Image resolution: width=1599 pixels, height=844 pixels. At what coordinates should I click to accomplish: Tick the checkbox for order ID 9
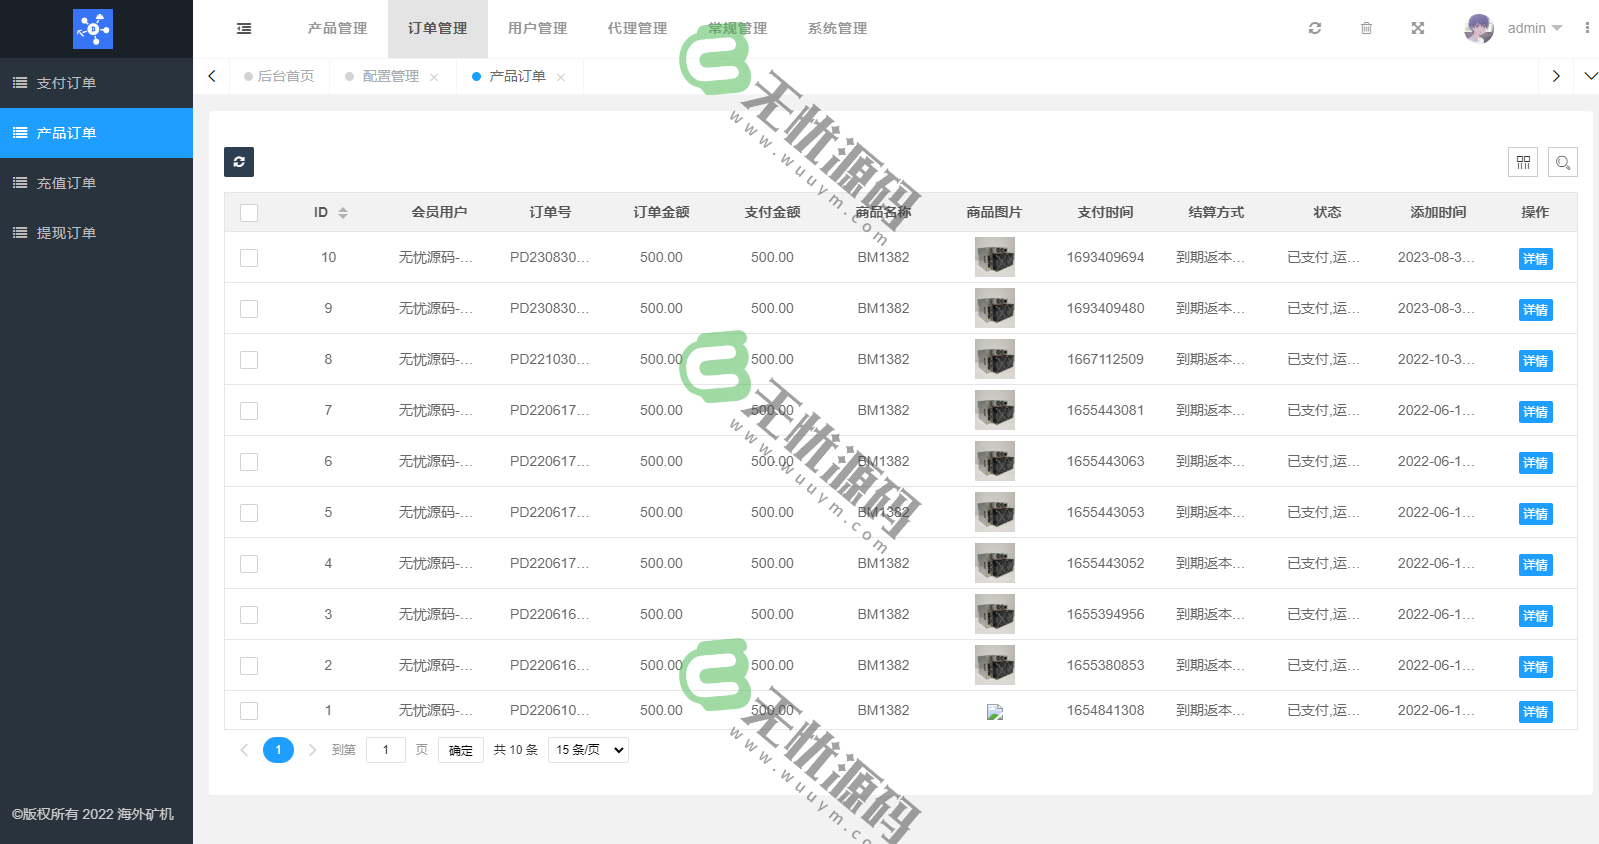[x=249, y=309]
